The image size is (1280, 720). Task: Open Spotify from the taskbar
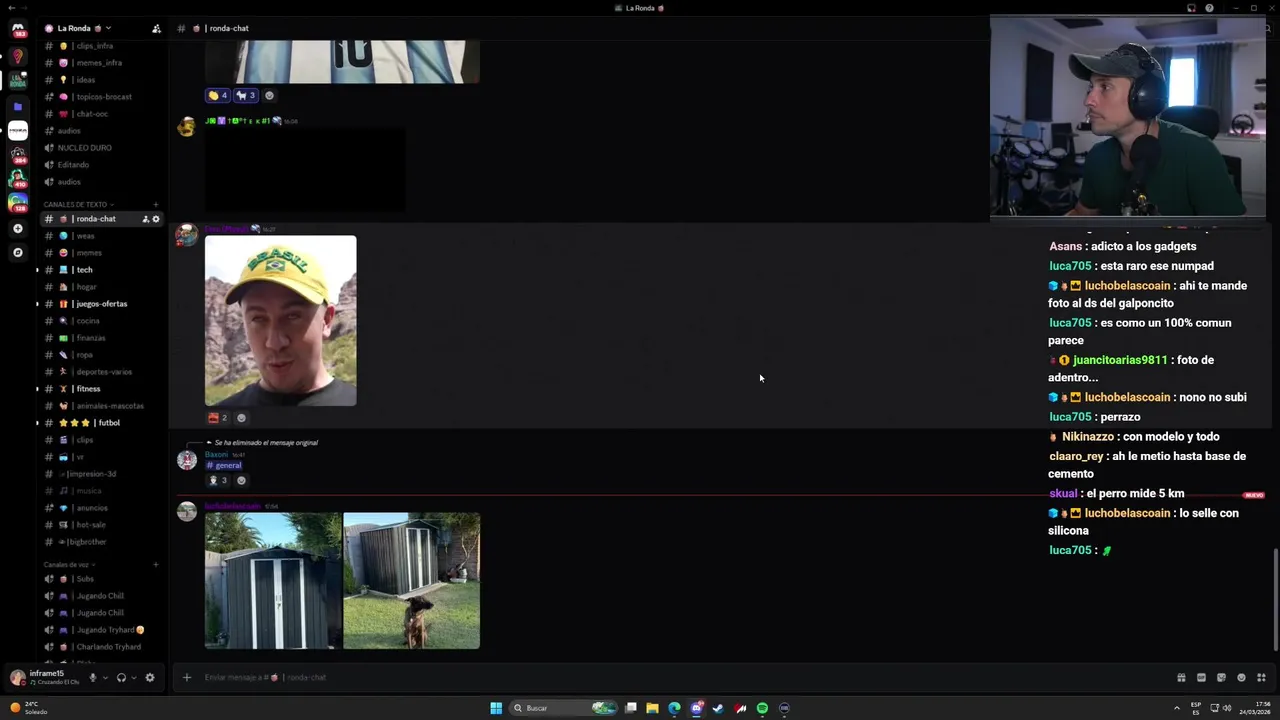[x=762, y=708]
